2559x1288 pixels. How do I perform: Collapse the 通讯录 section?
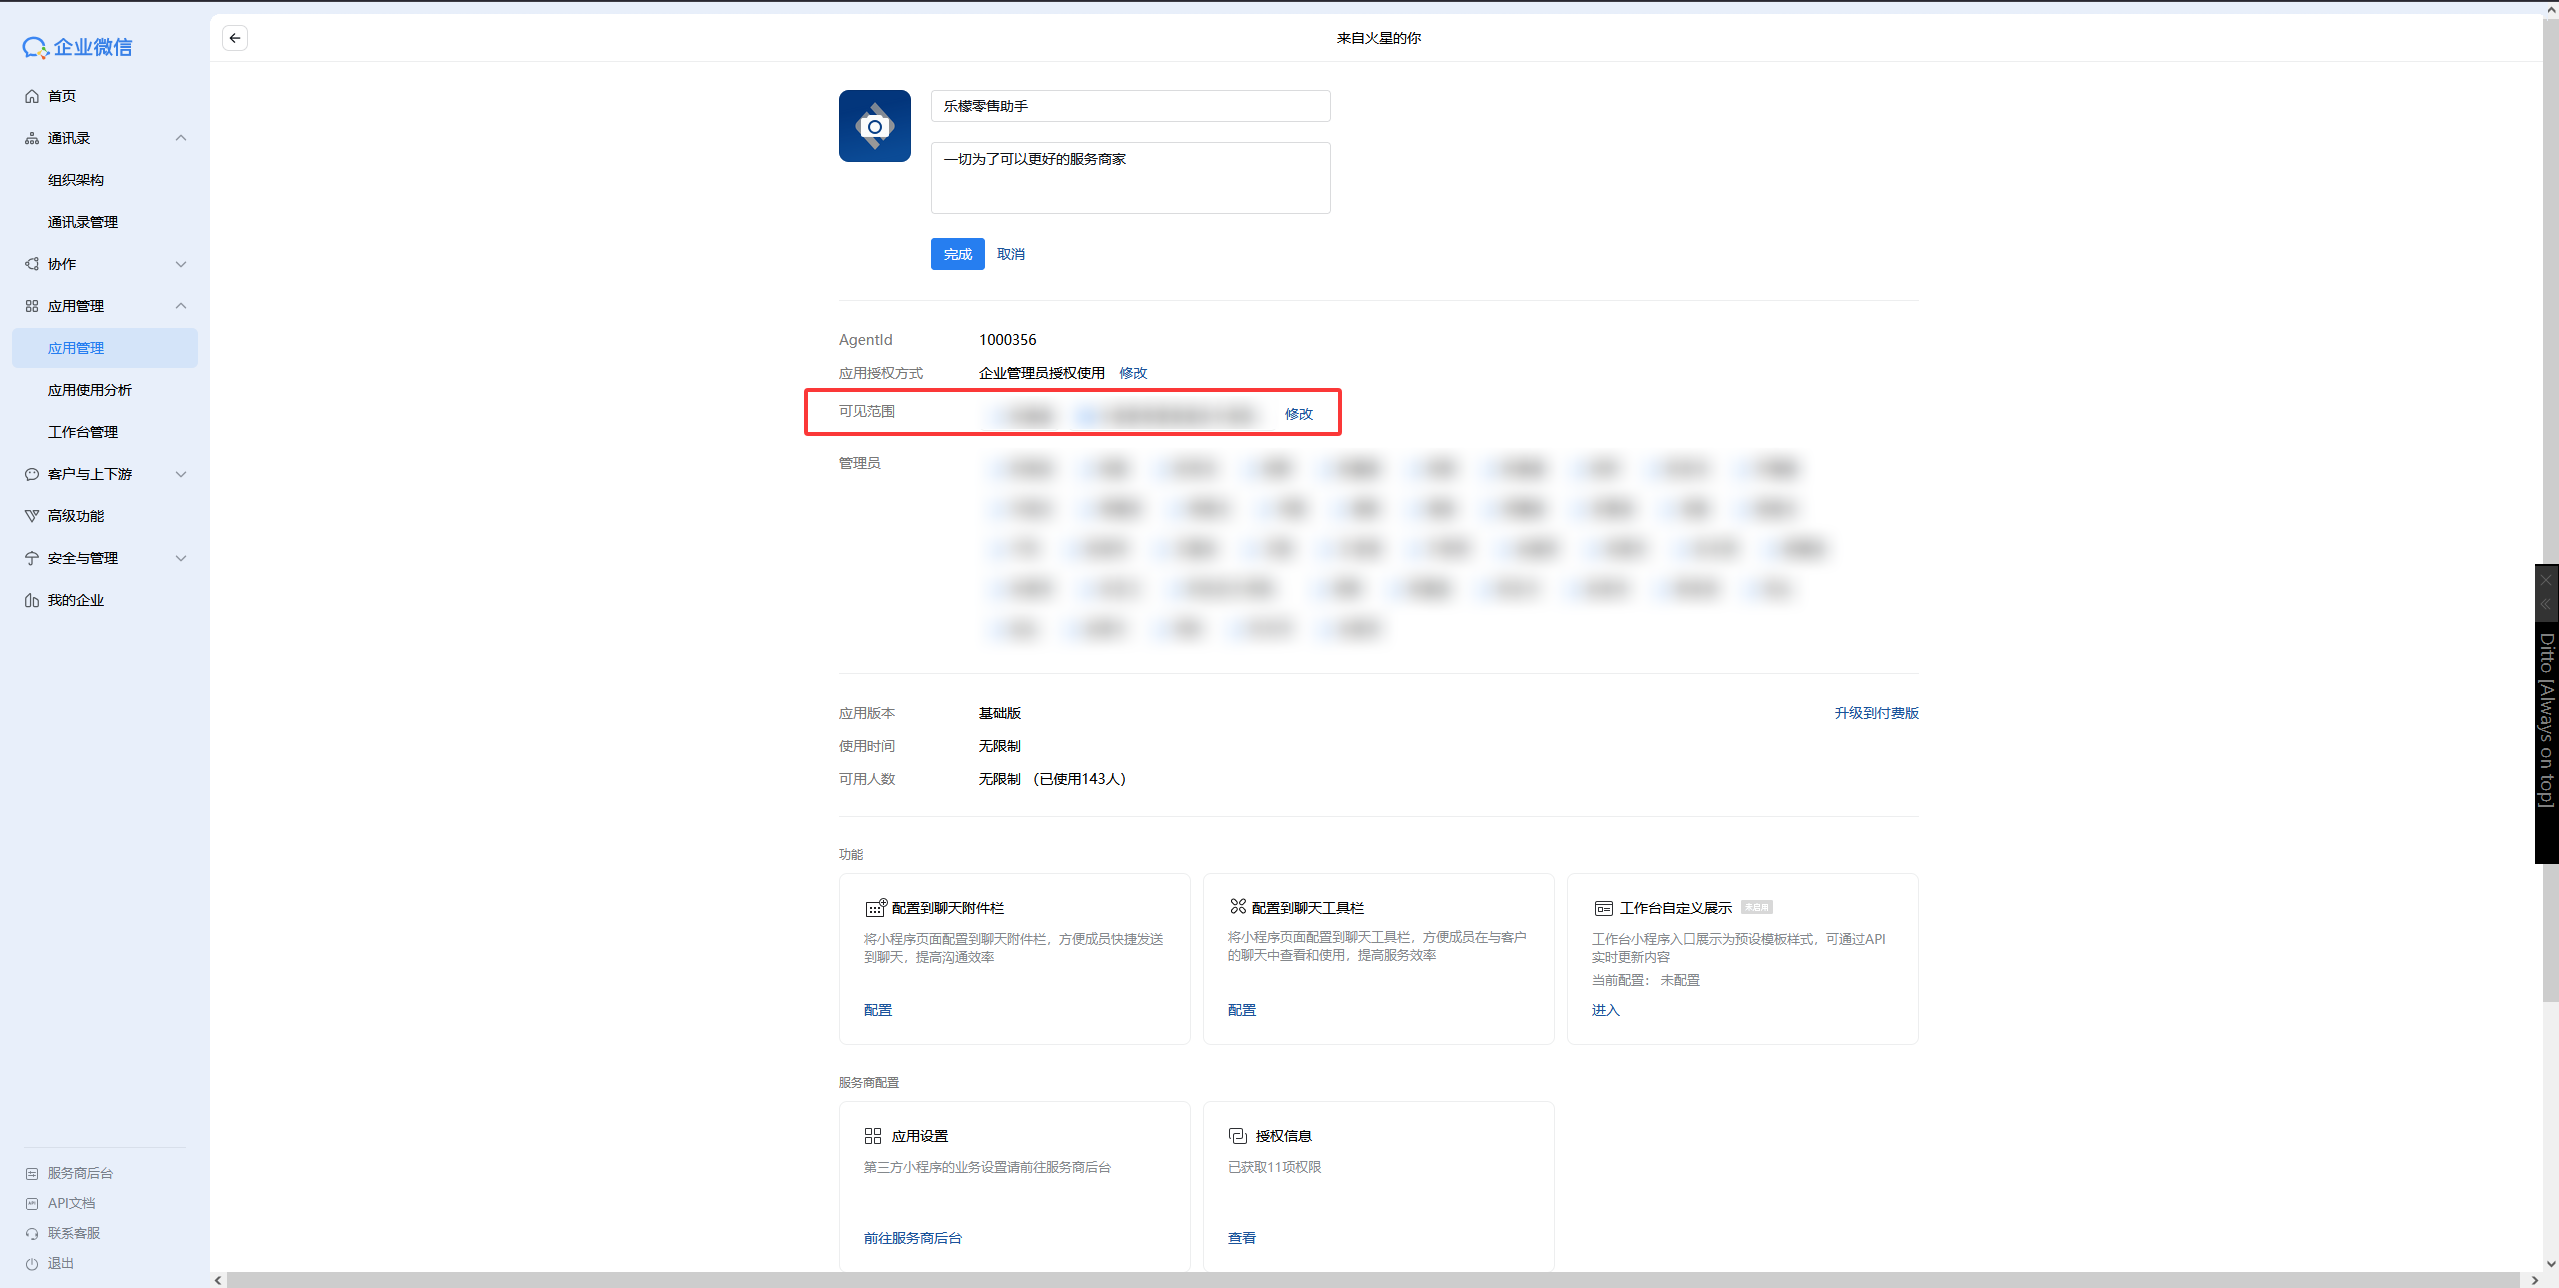click(181, 138)
